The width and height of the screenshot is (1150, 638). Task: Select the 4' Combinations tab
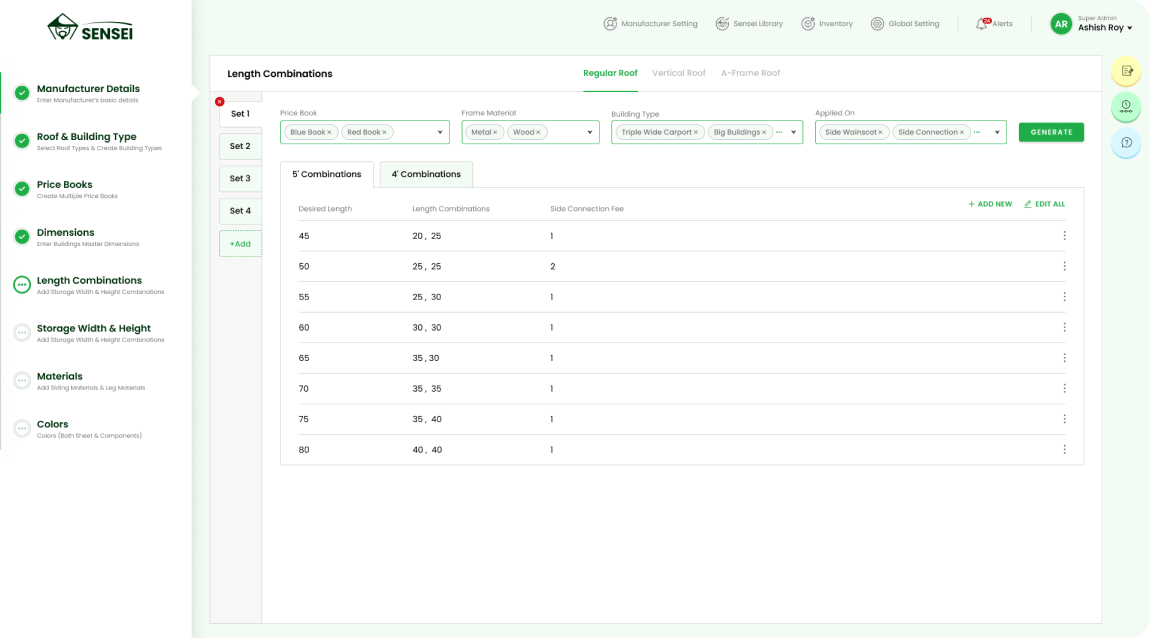pos(426,174)
